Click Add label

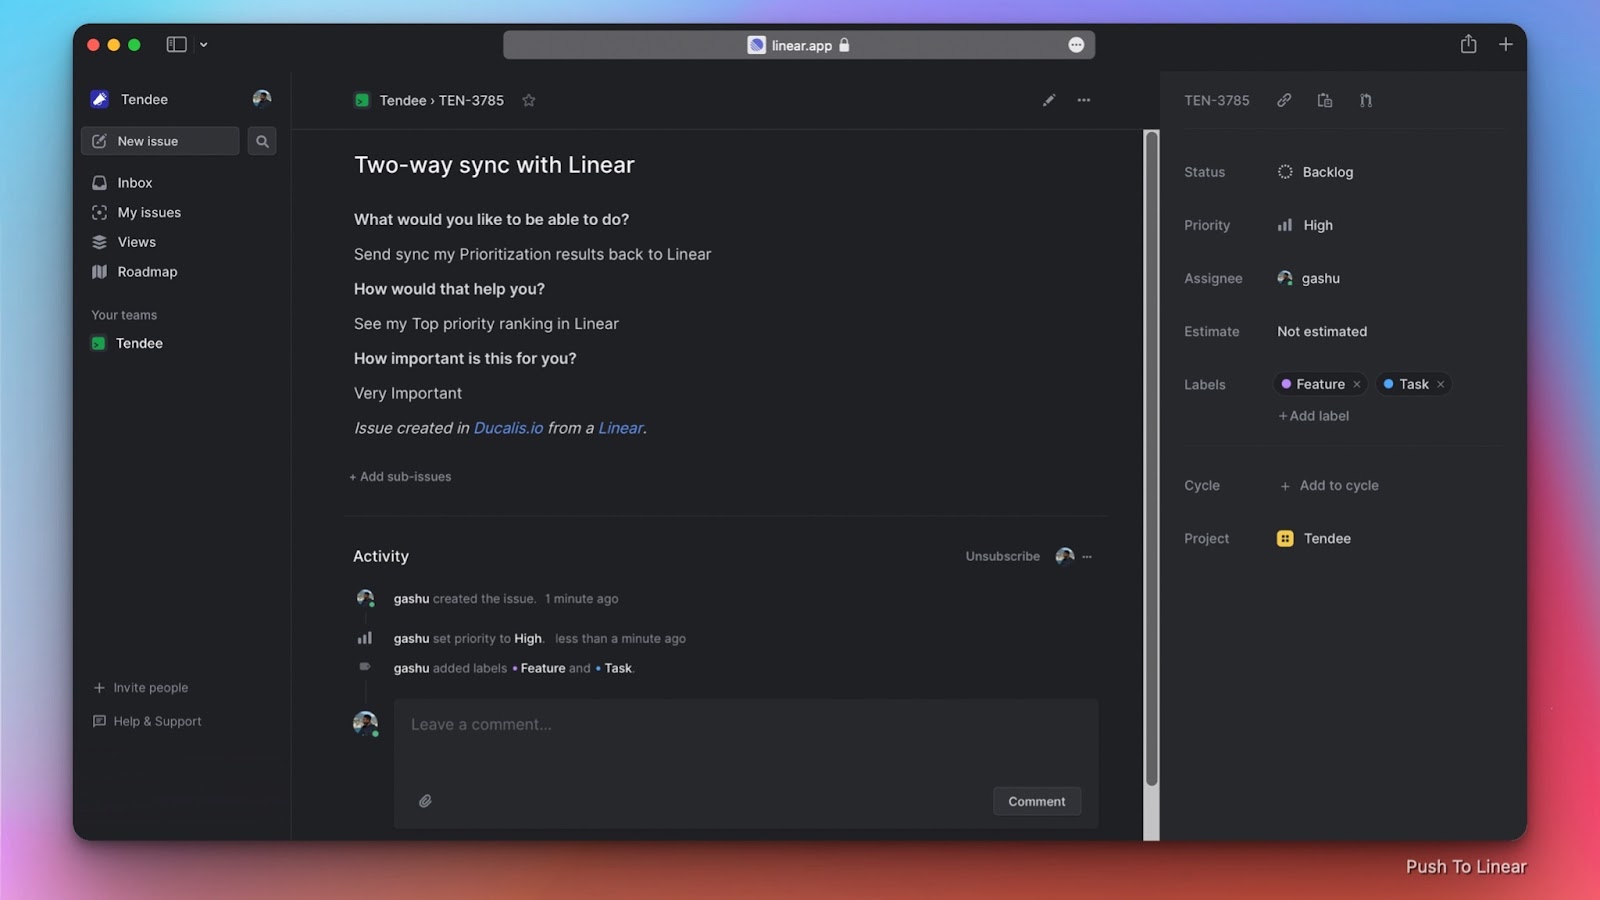pos(1314,416)
